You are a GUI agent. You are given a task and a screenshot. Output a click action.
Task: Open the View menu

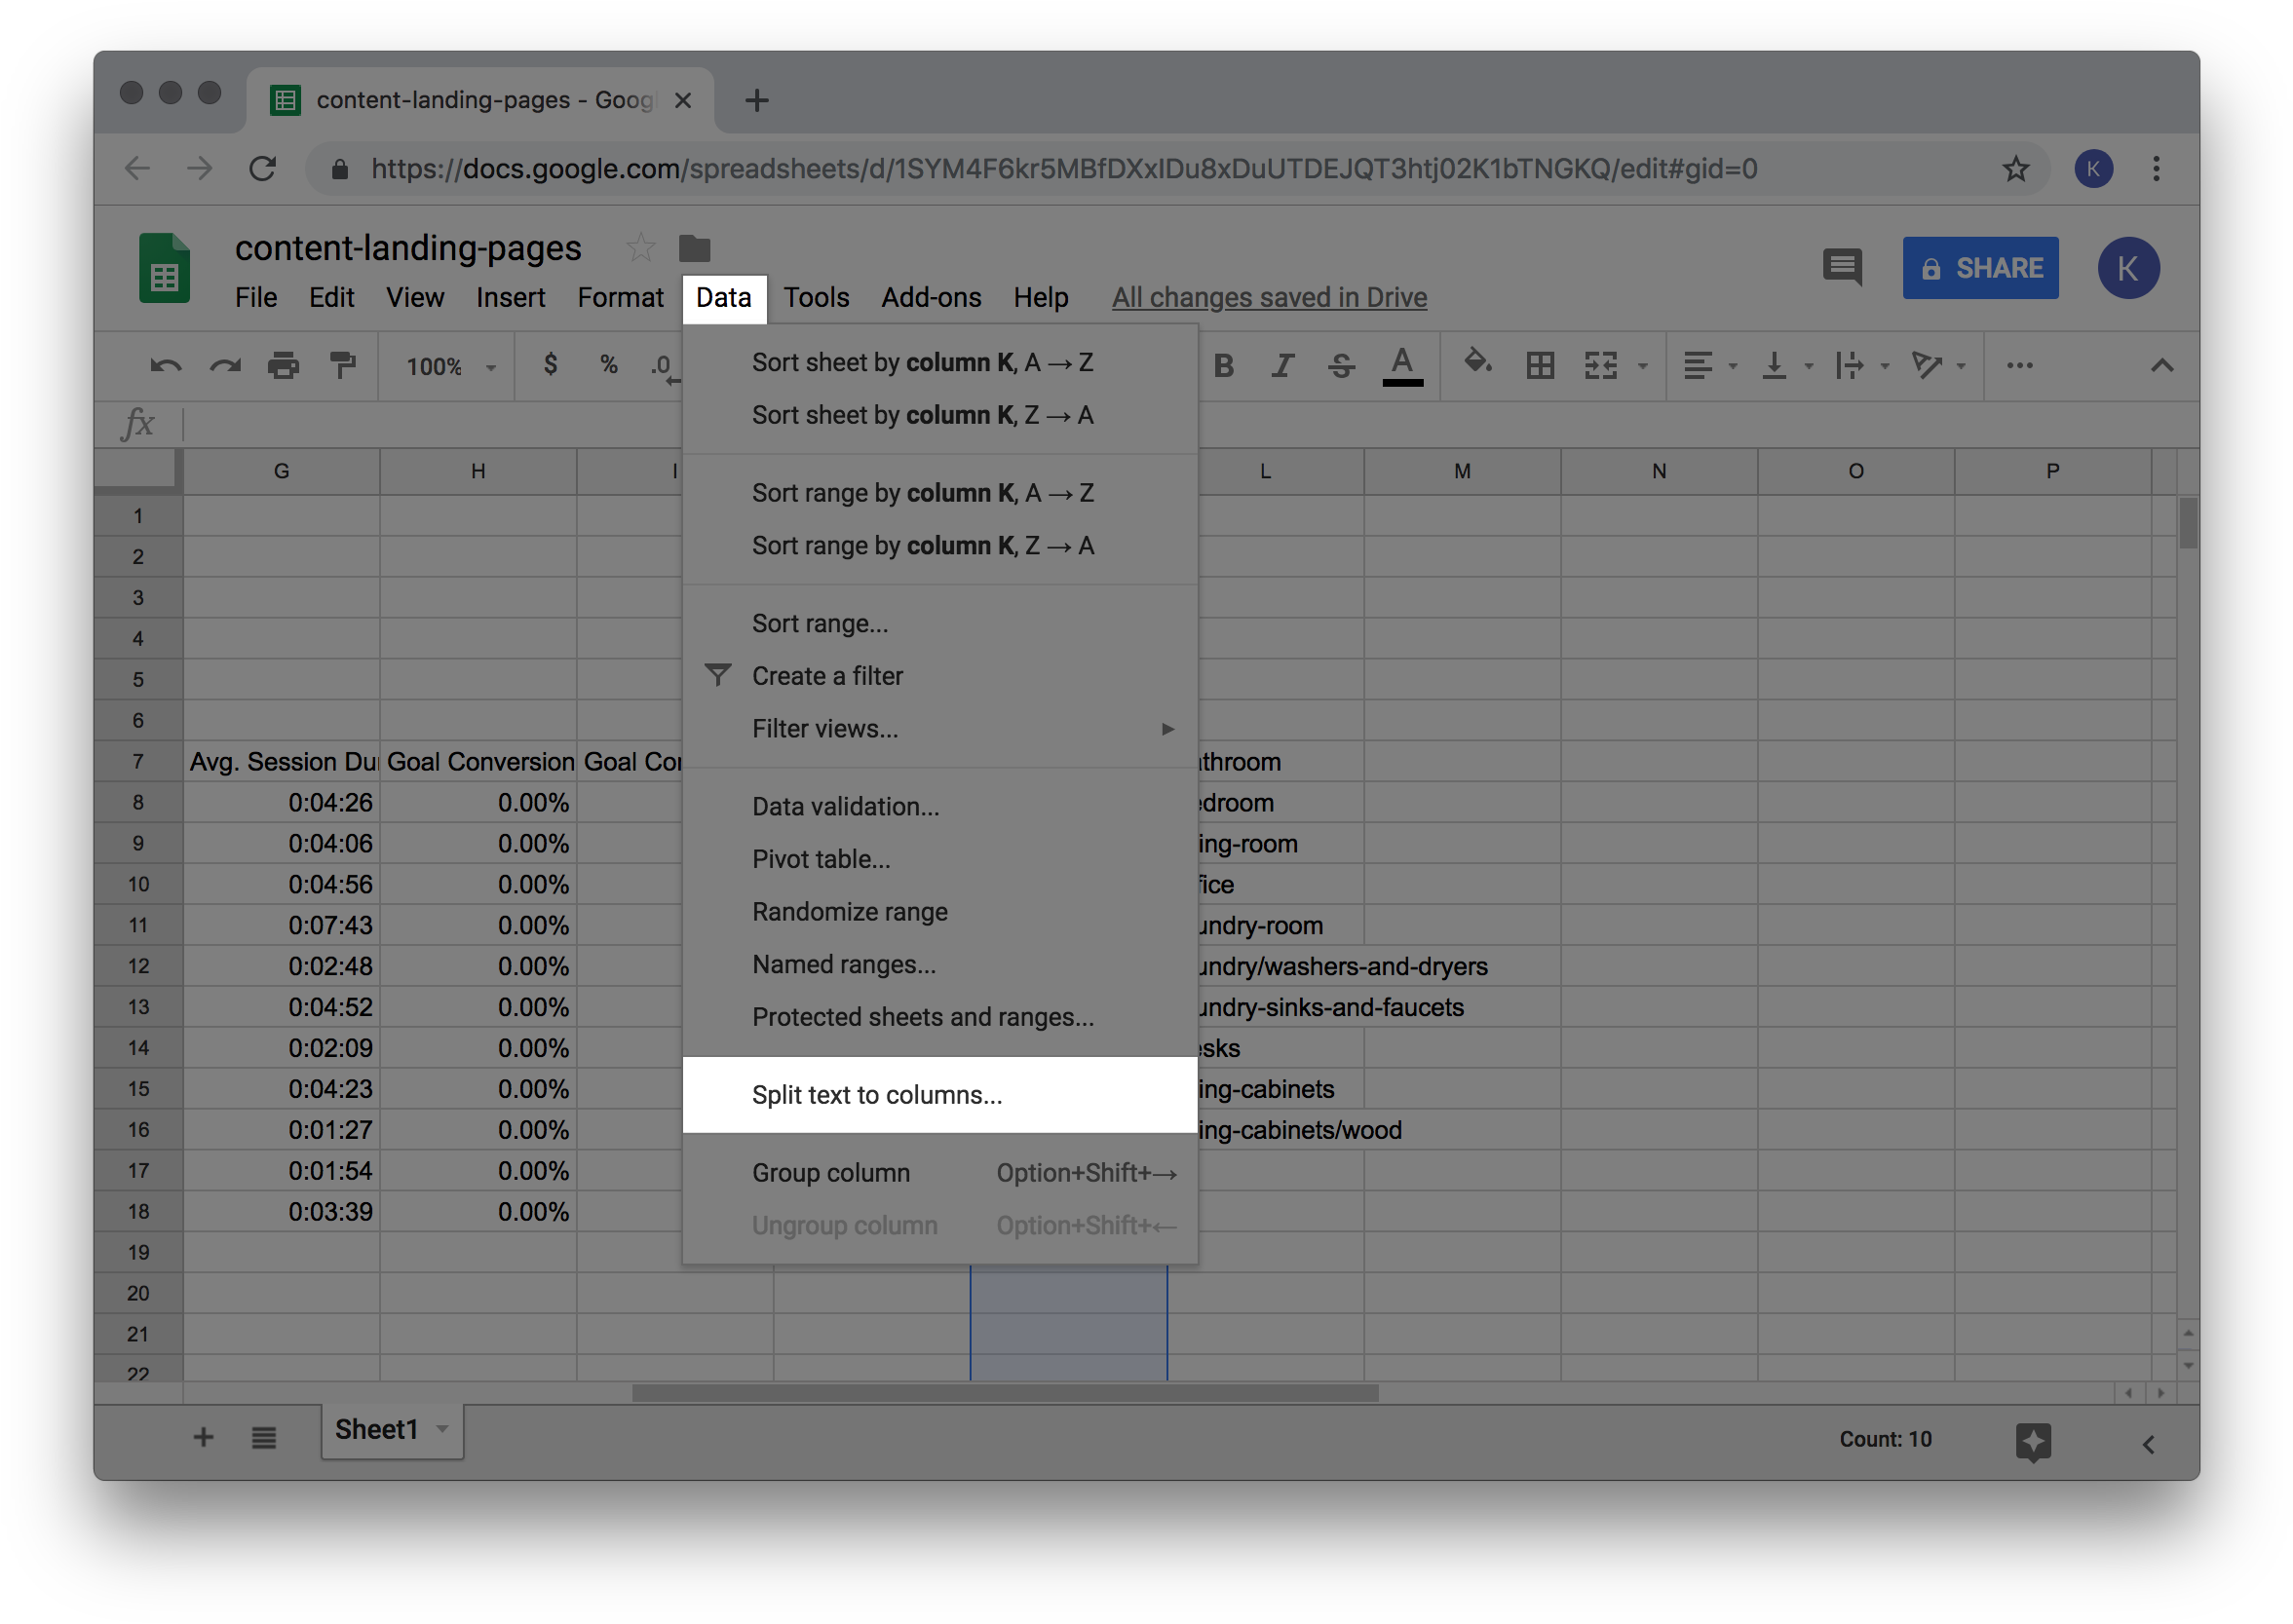(415, 298)
